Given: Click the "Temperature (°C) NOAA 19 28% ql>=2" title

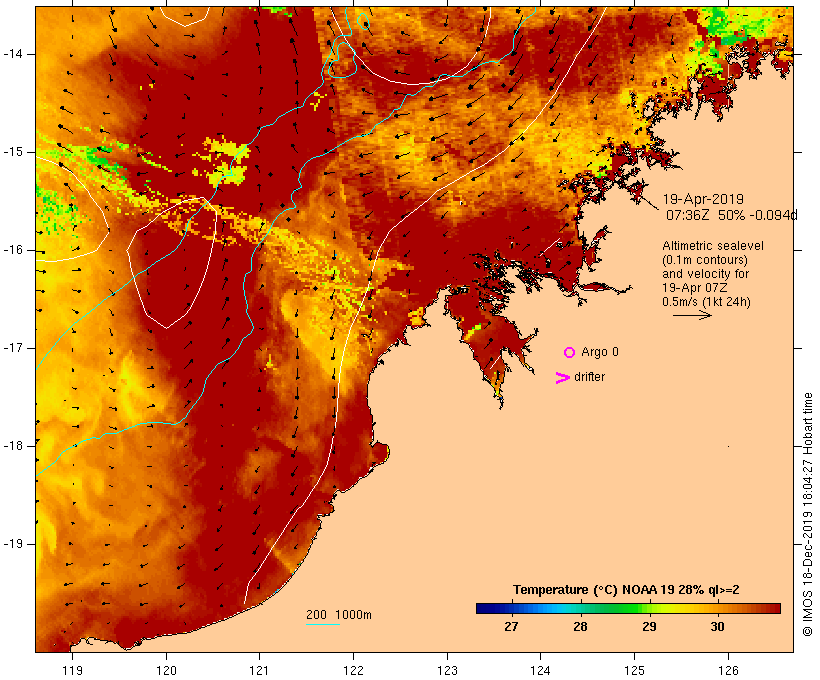Looking at the screenshot, I should [x=626, y=590].
